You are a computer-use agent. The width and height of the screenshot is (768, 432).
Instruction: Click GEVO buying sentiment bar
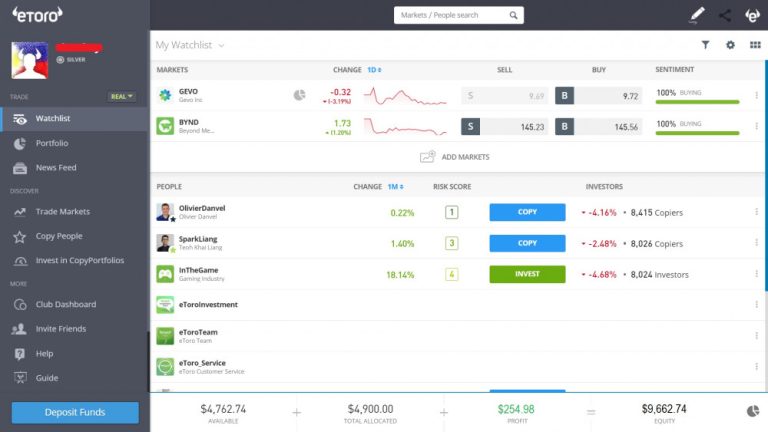tap(697, 102)
